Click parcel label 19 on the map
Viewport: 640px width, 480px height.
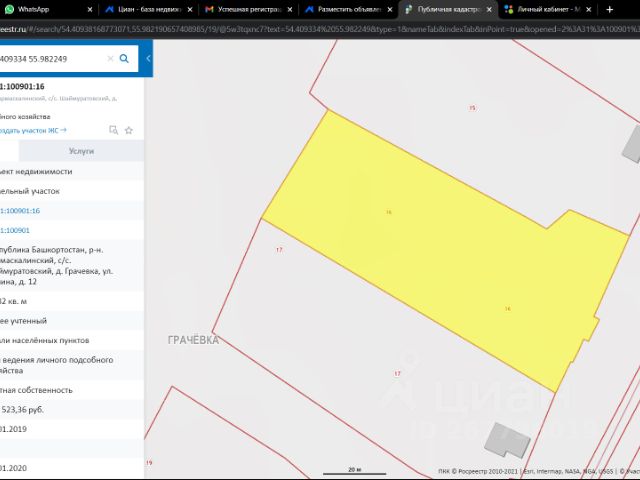click(149, 462)
